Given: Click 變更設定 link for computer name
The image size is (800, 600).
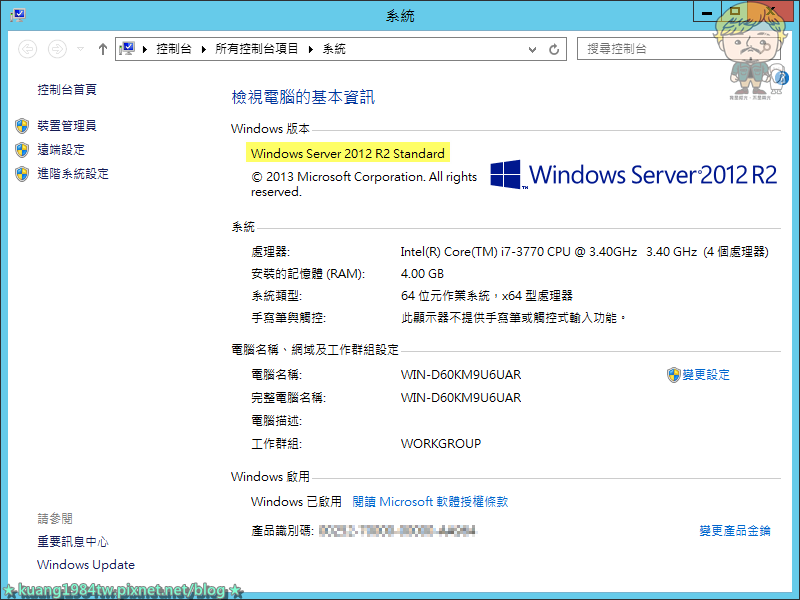Looking at the screenshot, I should tap(706, 375).
